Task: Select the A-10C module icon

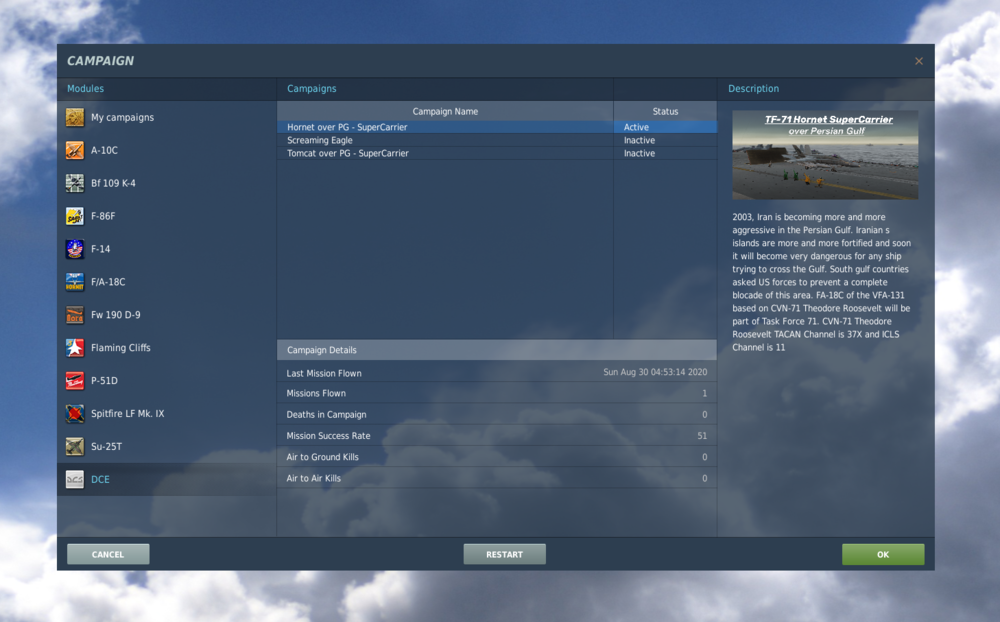Action: click(x=75, y=151)
